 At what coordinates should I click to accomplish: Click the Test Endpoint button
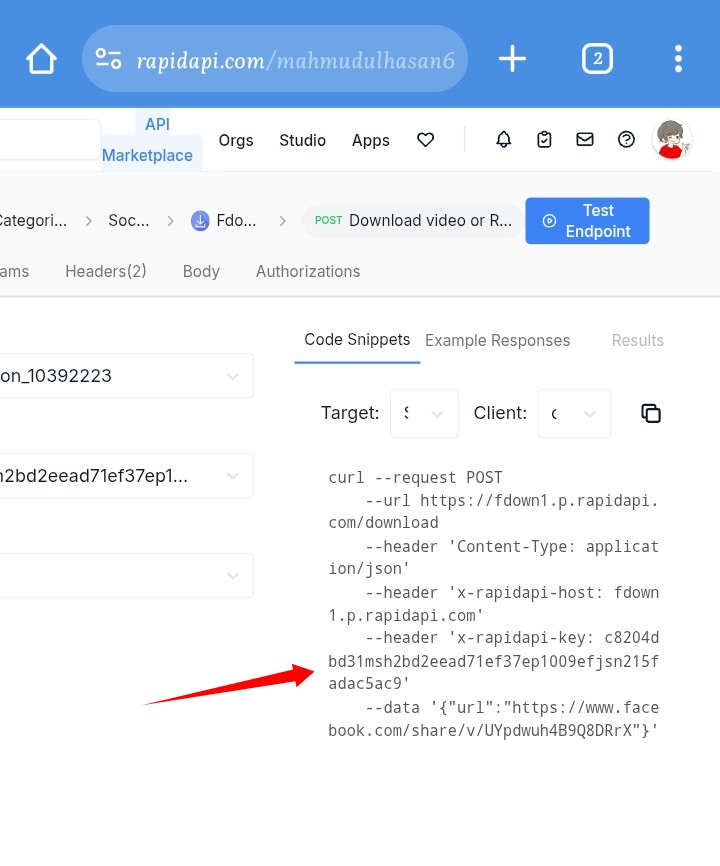click(587, 221)
